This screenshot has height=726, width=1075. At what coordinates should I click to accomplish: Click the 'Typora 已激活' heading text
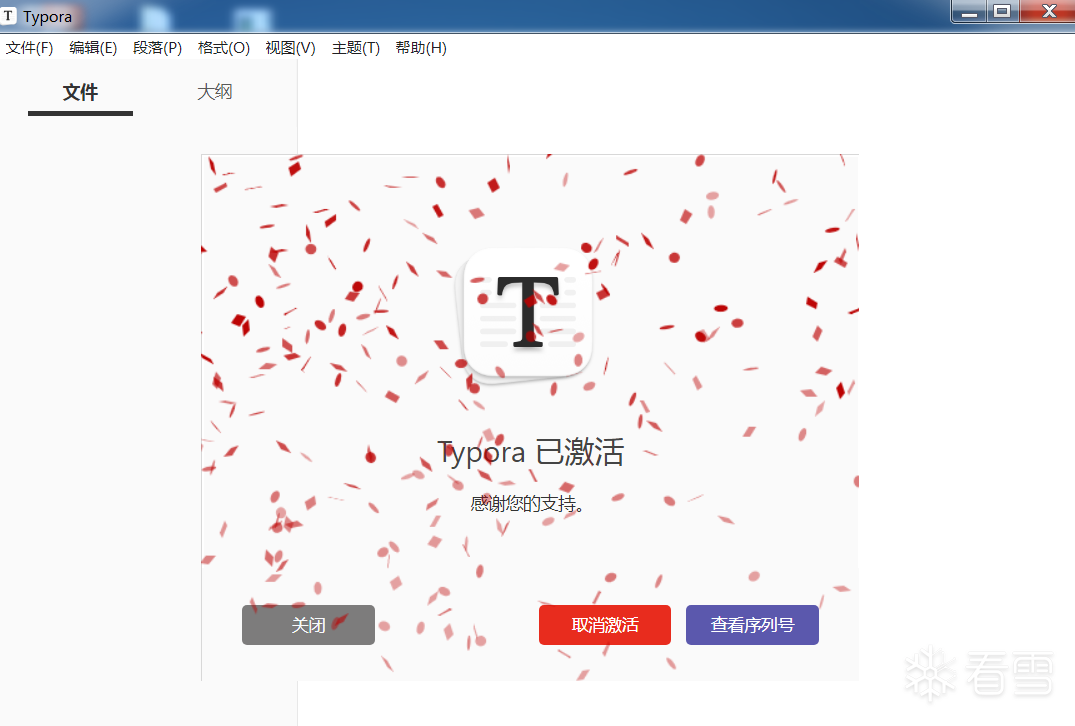pyautogui.click(x=531, y=452)
